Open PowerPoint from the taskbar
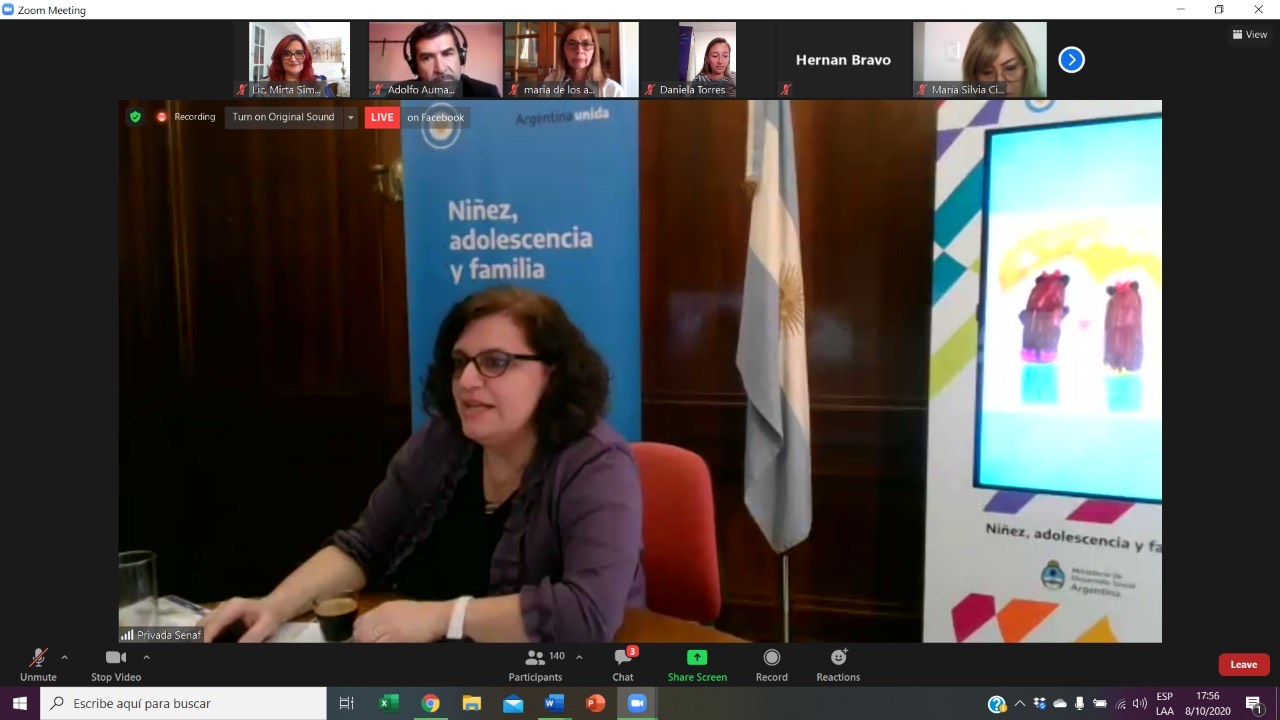Screen dimensions: 1280x720 coord(595,703)
